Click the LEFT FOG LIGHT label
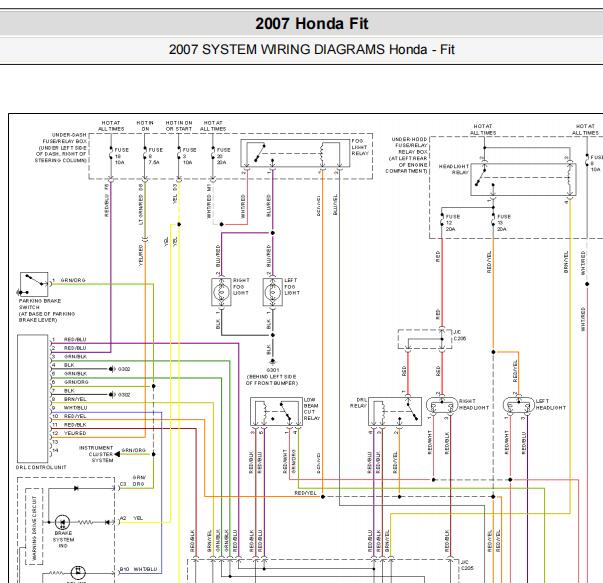This screenshot has width=603, height=583. [292, 287]
